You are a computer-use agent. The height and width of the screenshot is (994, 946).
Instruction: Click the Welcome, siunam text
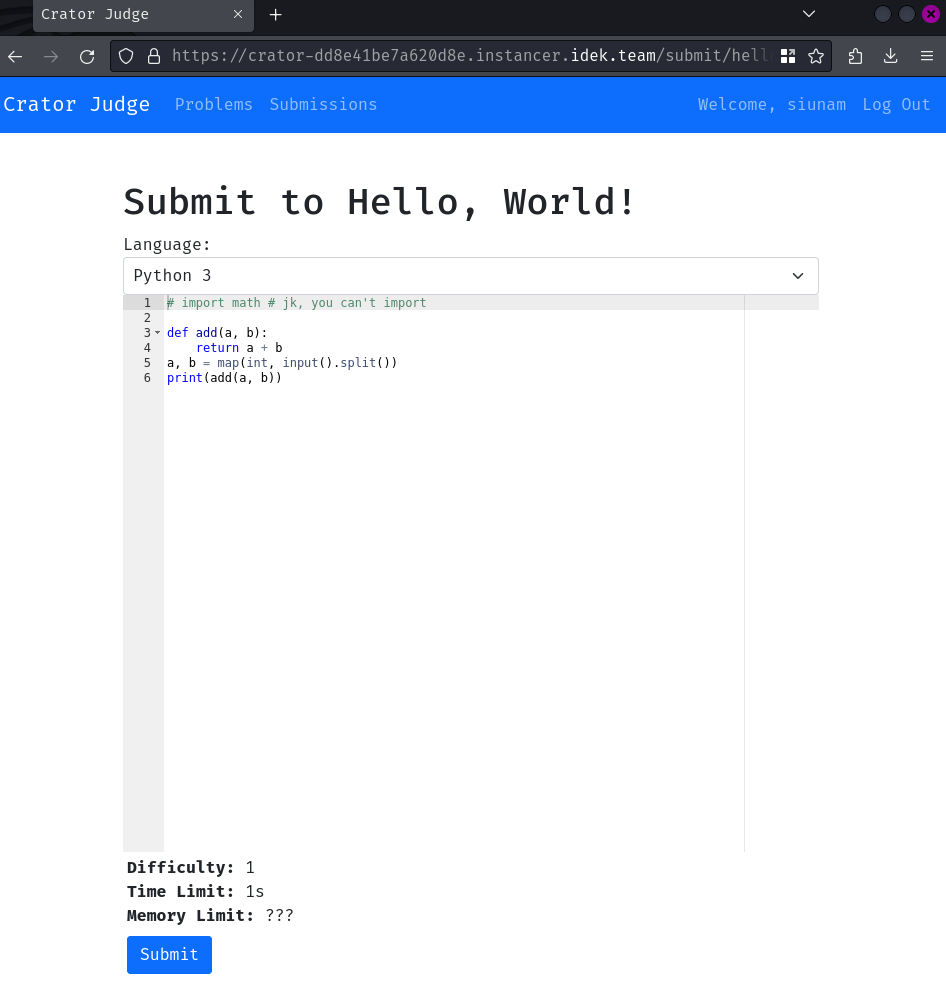[772, 105]
